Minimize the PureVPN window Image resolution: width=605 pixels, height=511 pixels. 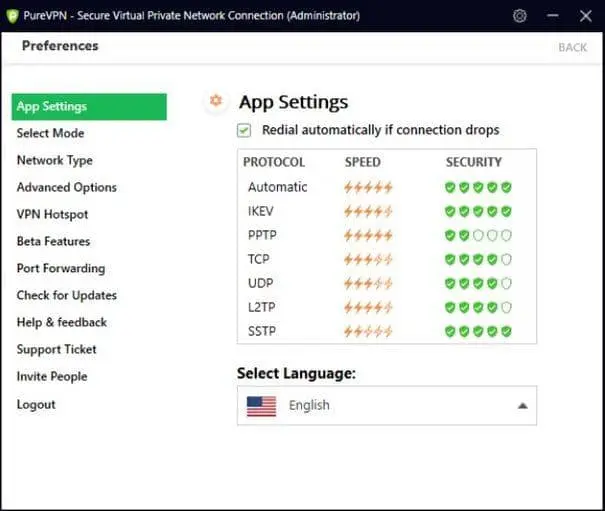(553, 15)
